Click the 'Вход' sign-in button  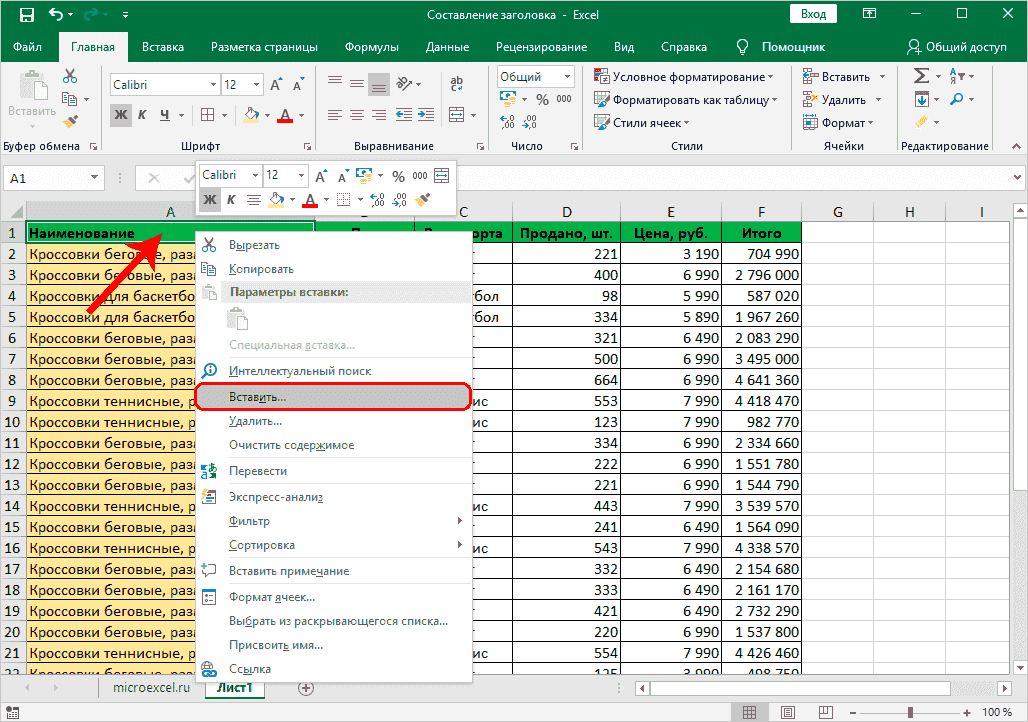[x=813, y=14]
